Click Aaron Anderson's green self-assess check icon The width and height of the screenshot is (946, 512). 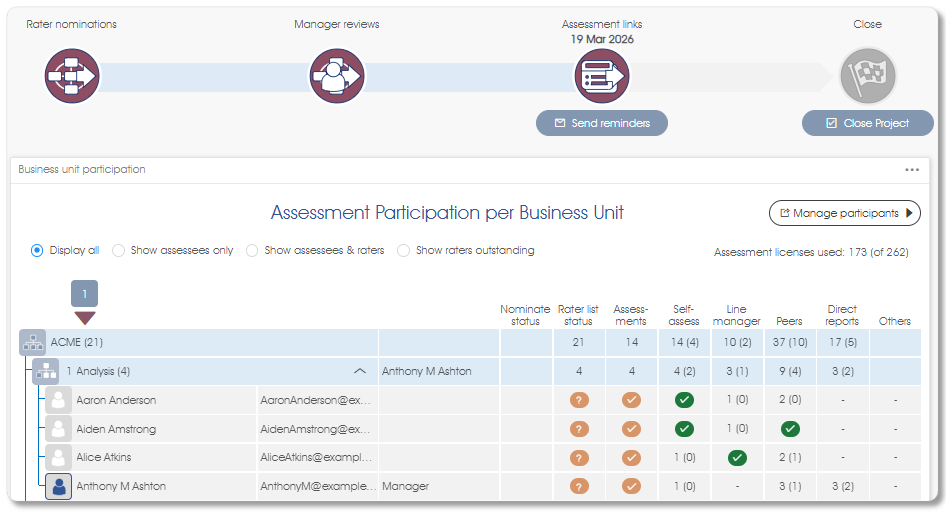pos(684,400)
